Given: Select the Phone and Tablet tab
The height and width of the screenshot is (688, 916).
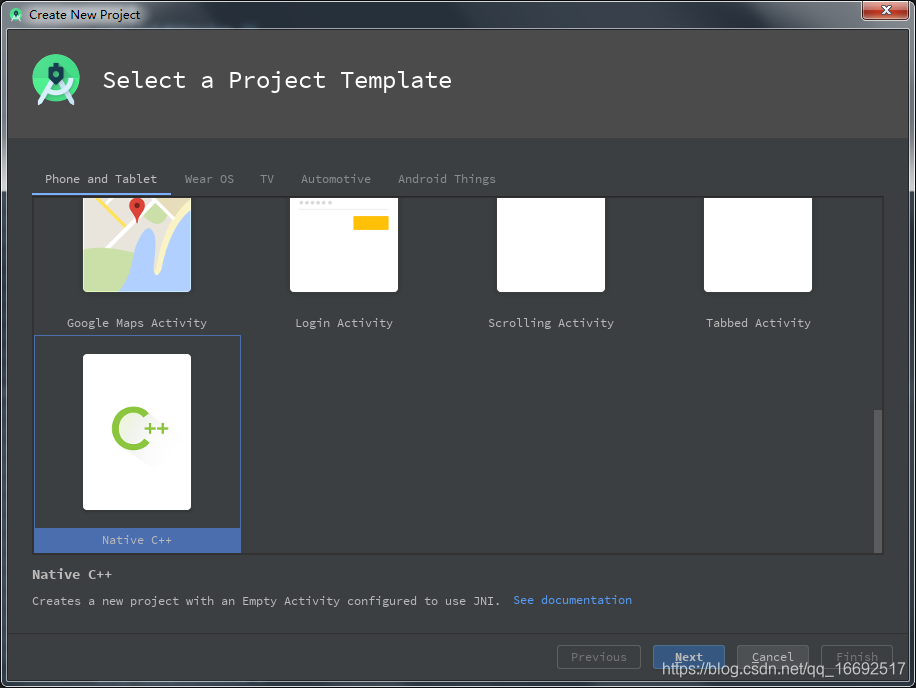Looking at the screenshot, I should coord(101,179).
